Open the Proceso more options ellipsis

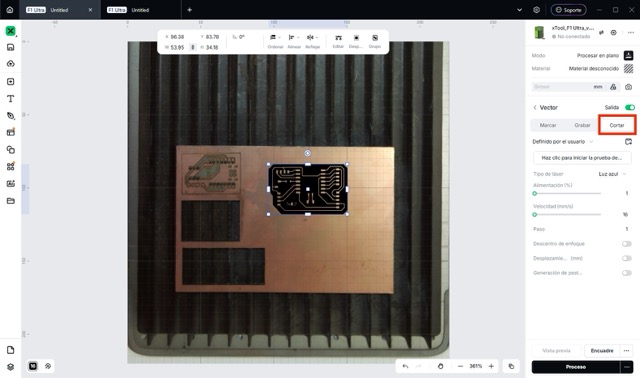(x=627, y=367)
